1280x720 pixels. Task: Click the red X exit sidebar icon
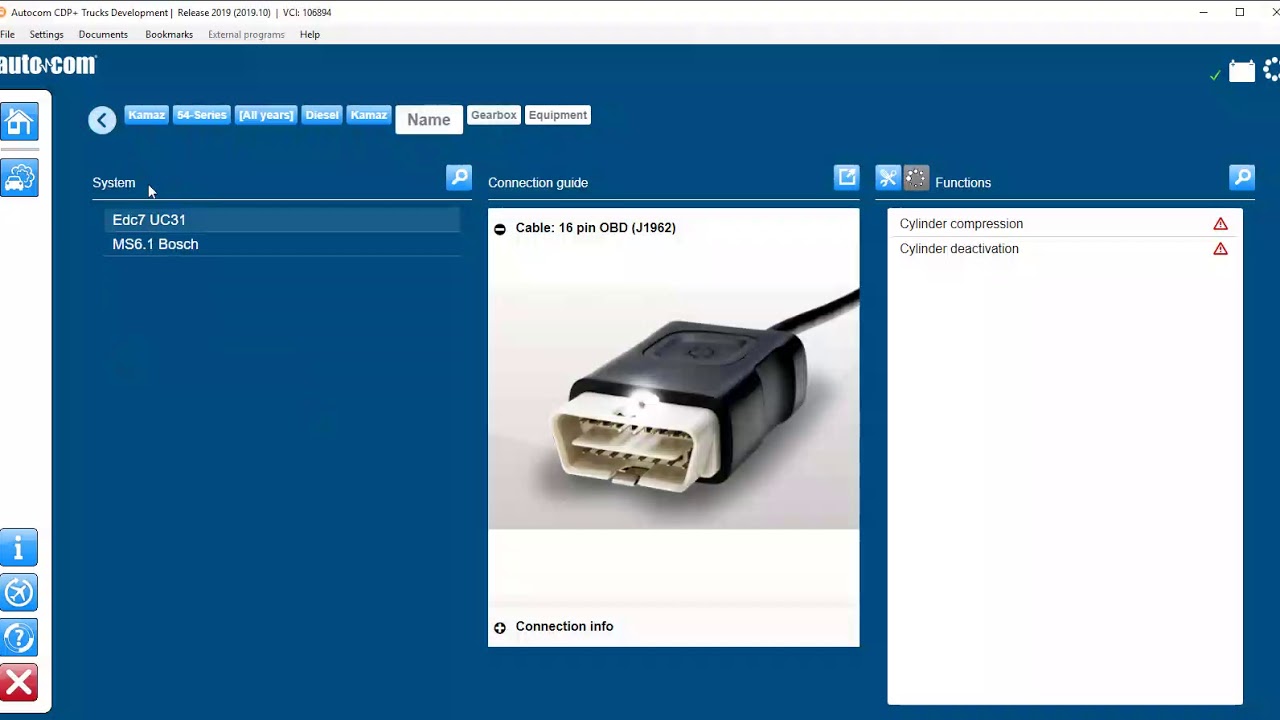pyautogui.click(x=19, y=683)
